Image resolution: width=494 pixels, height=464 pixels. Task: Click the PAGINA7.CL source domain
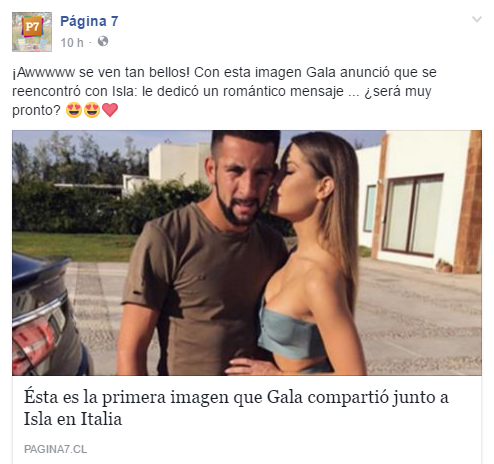[x=55, y=449]
